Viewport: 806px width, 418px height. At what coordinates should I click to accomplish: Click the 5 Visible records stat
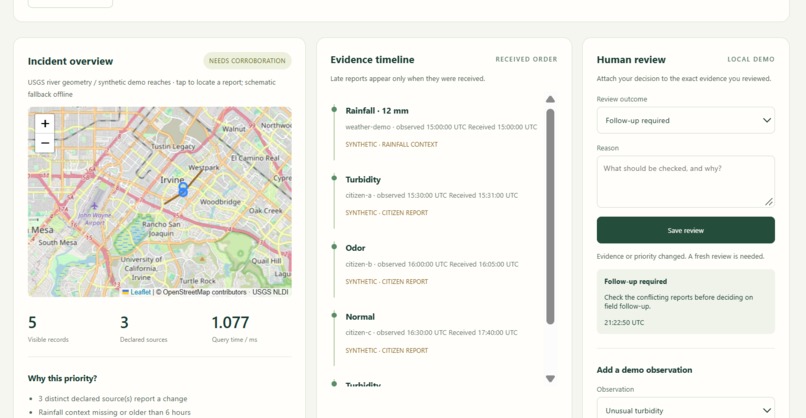[x=48, y=329]
